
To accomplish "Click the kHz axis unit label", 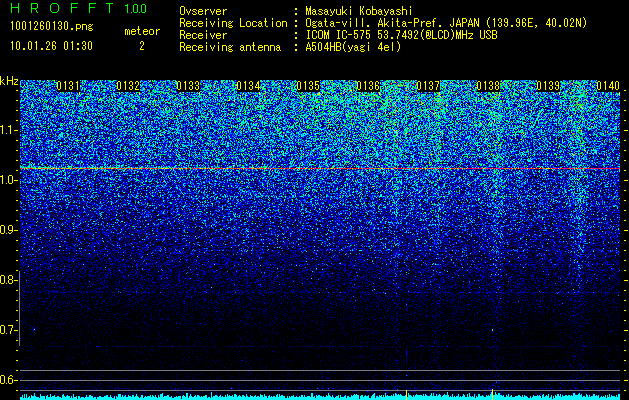I will (9, 81).
